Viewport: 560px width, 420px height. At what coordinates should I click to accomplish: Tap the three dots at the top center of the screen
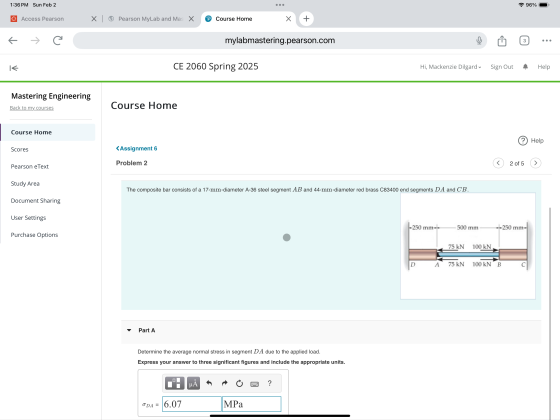[280, 5]
